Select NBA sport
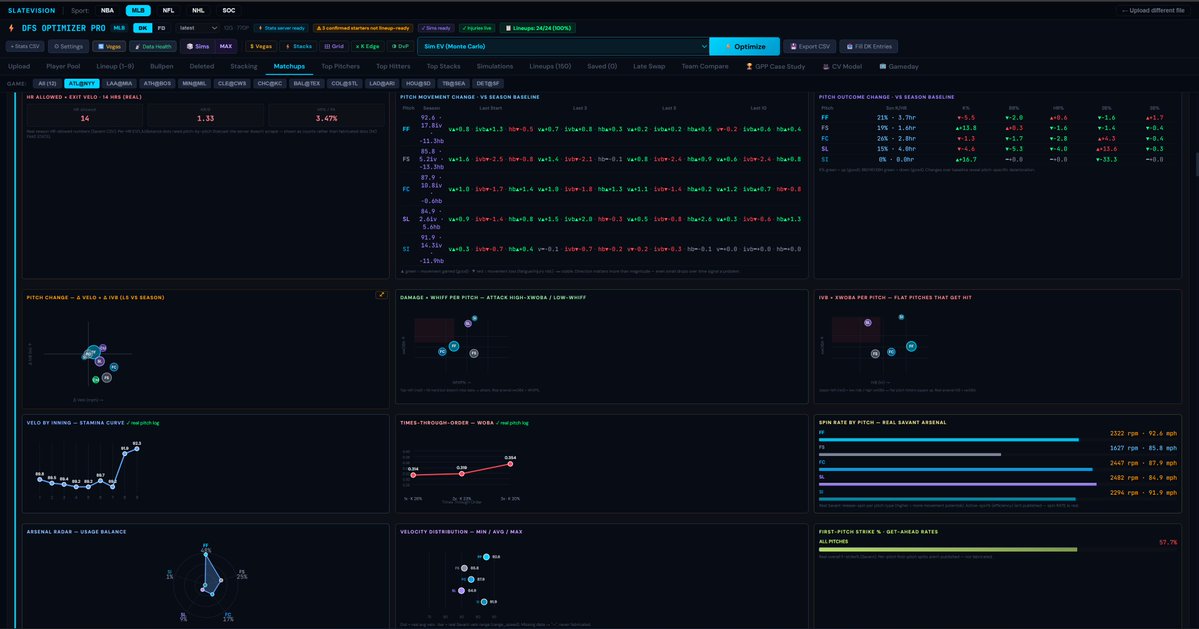Image resolution: width=1199 pixels, height=629 pixels. 107,11
